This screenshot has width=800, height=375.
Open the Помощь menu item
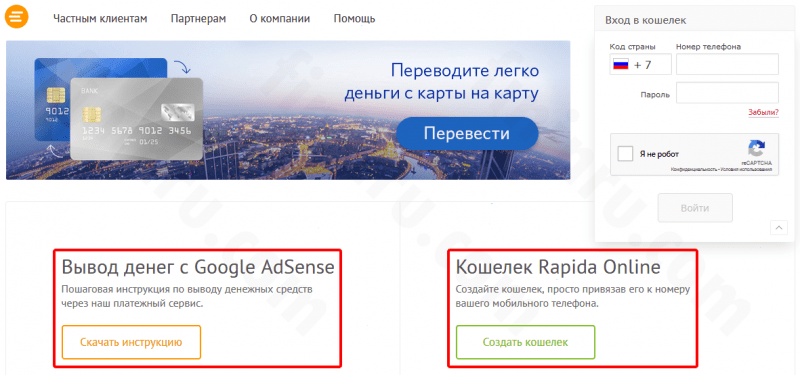pyautogui.click(x=355, y=19)
